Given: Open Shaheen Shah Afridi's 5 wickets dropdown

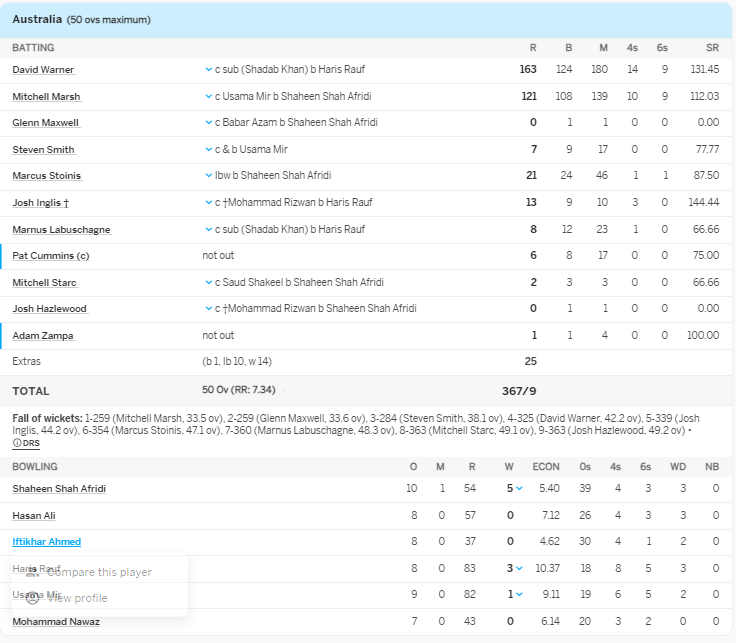Looking at the screenshot, I should (519, 489).
